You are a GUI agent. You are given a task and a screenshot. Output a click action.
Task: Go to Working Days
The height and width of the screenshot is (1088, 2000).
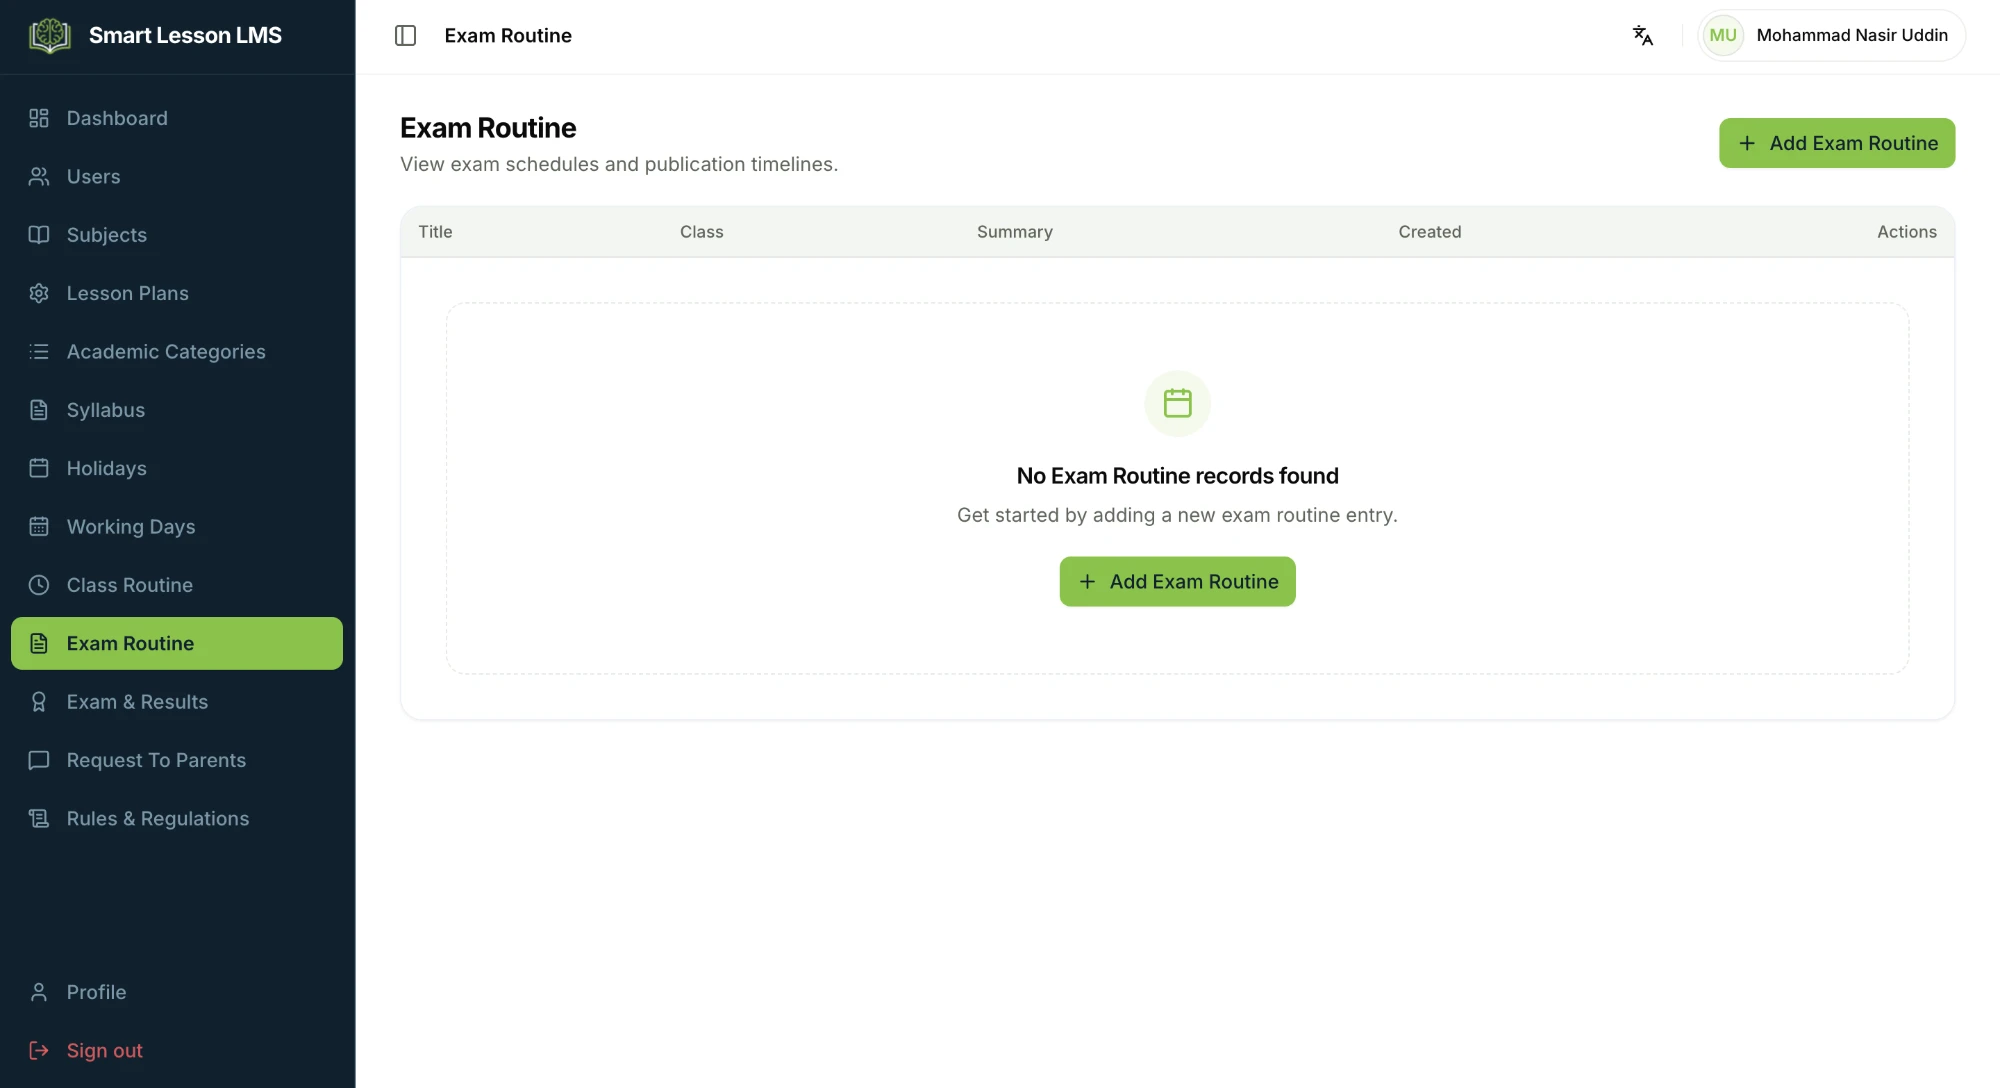[177, 527]
